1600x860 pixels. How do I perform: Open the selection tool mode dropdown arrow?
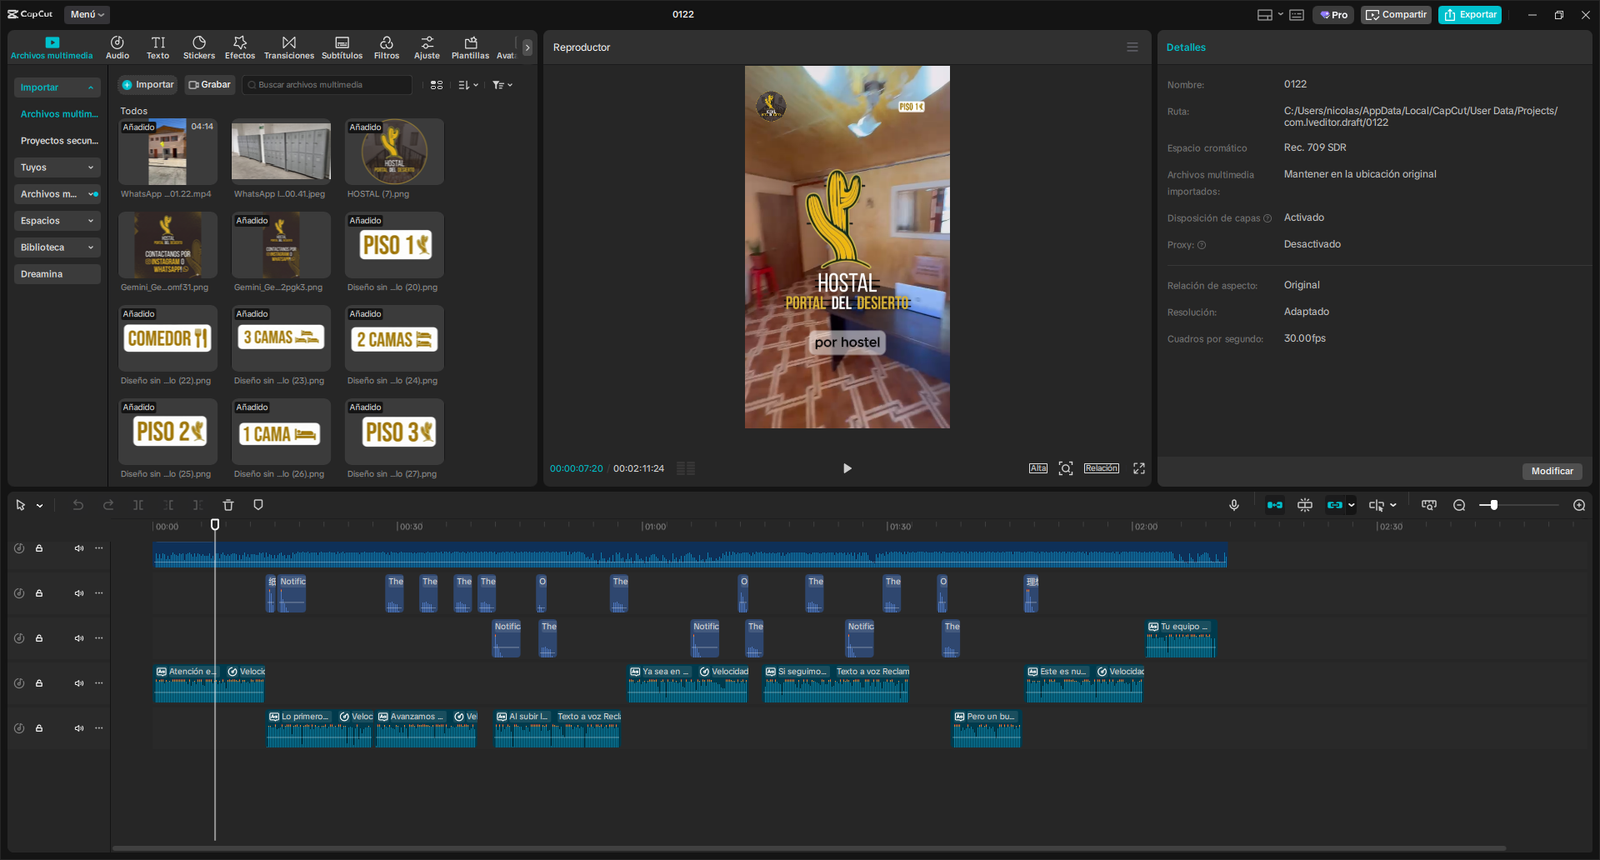coord(40,506)
